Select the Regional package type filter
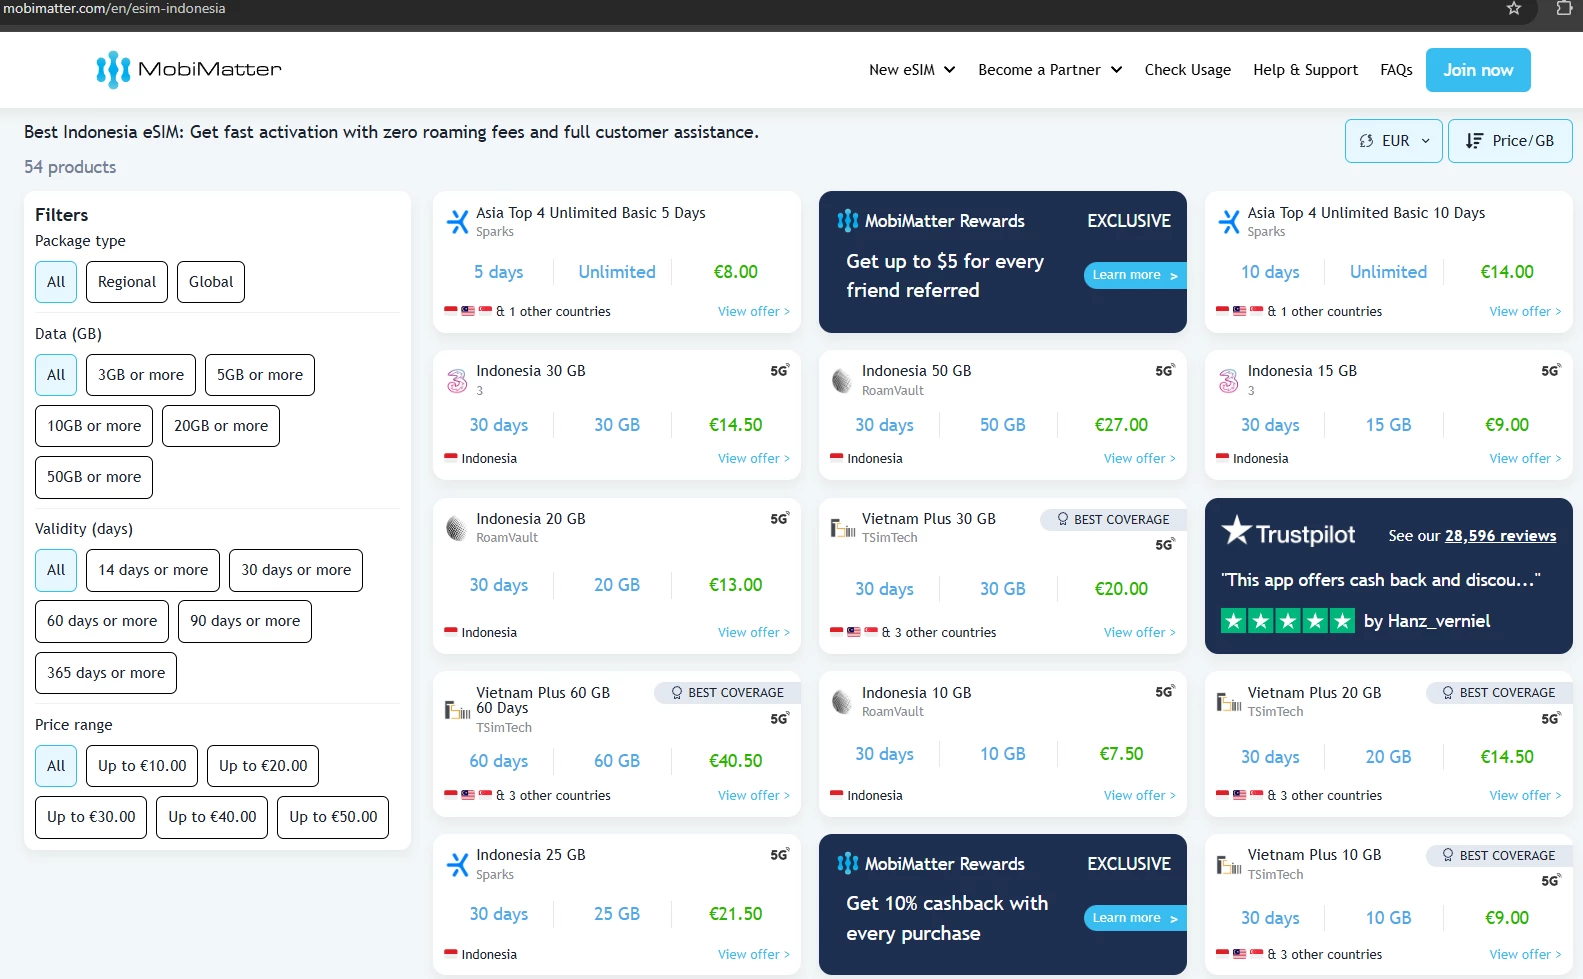This screenshot has height=979, width=1583. (127, 282)
